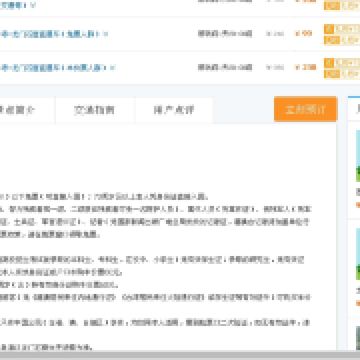Click the orange ¥238 price
The height and width of the screenshot is (360, 360).
(306, 67)
